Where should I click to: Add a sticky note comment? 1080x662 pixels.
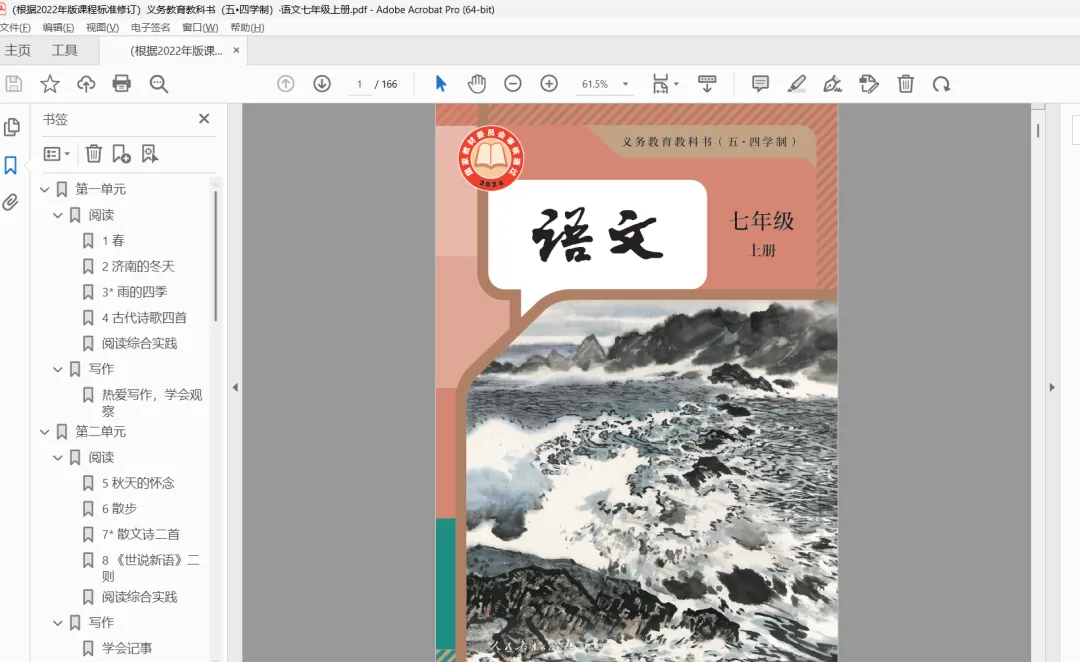point(760,84)
